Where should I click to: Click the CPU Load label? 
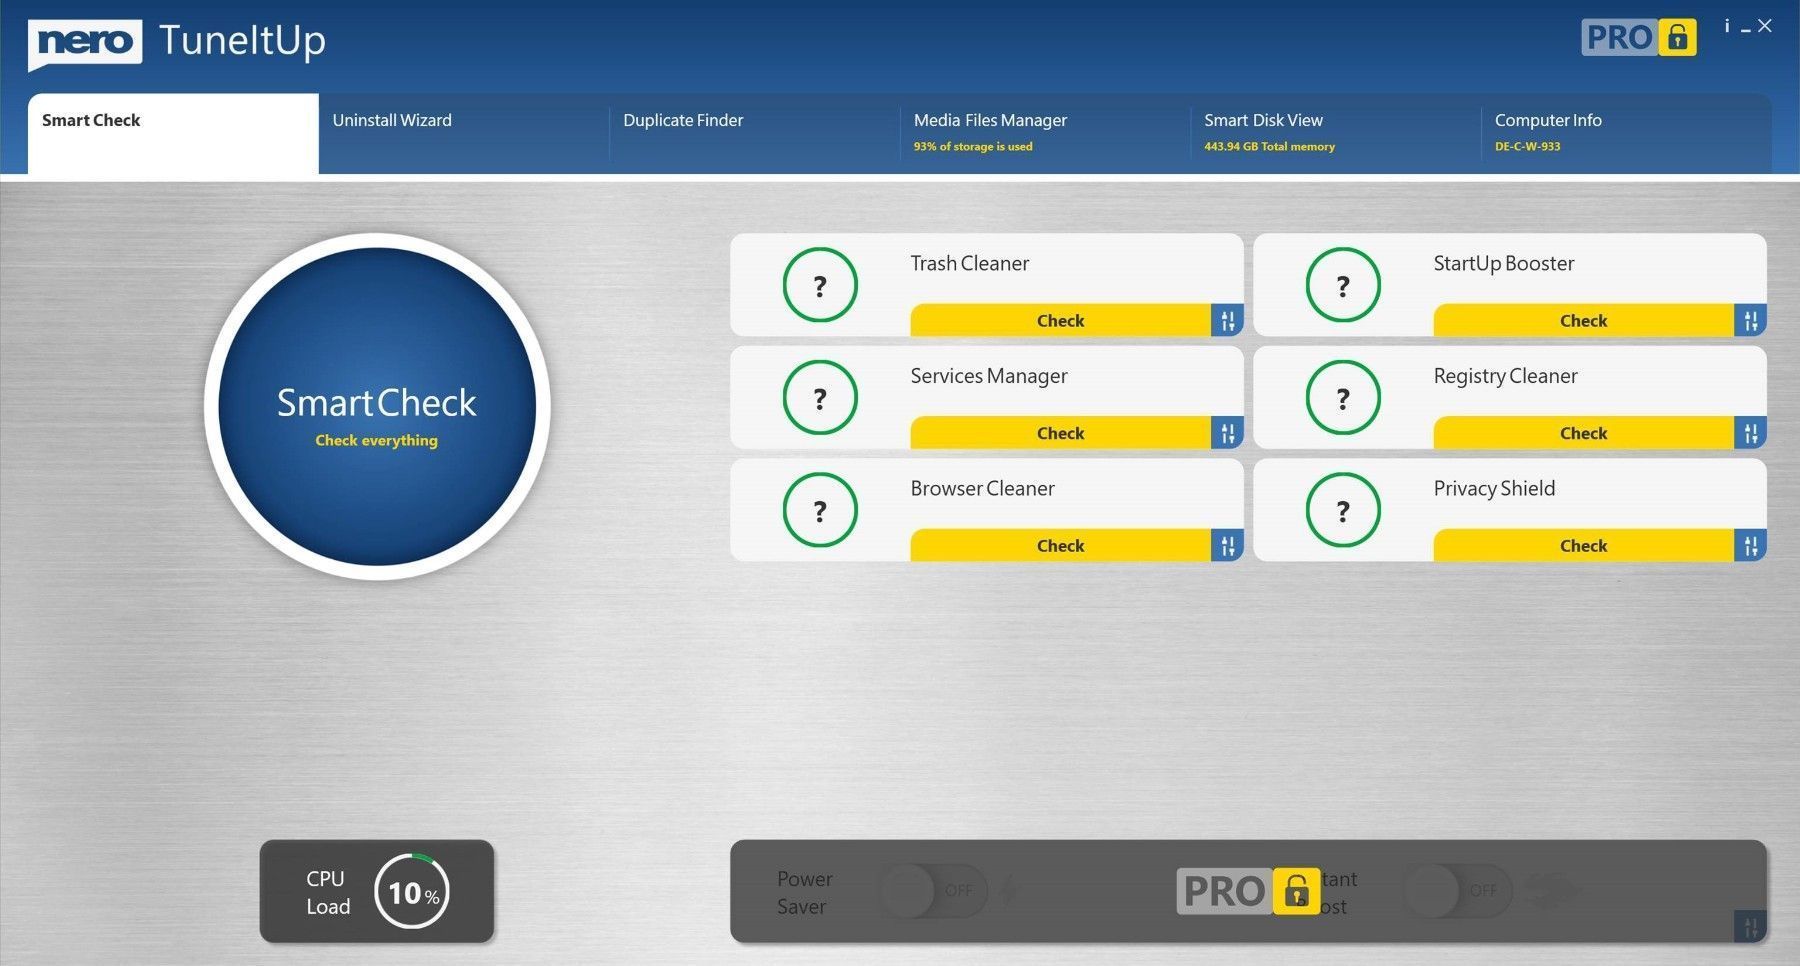coord(328,892)
